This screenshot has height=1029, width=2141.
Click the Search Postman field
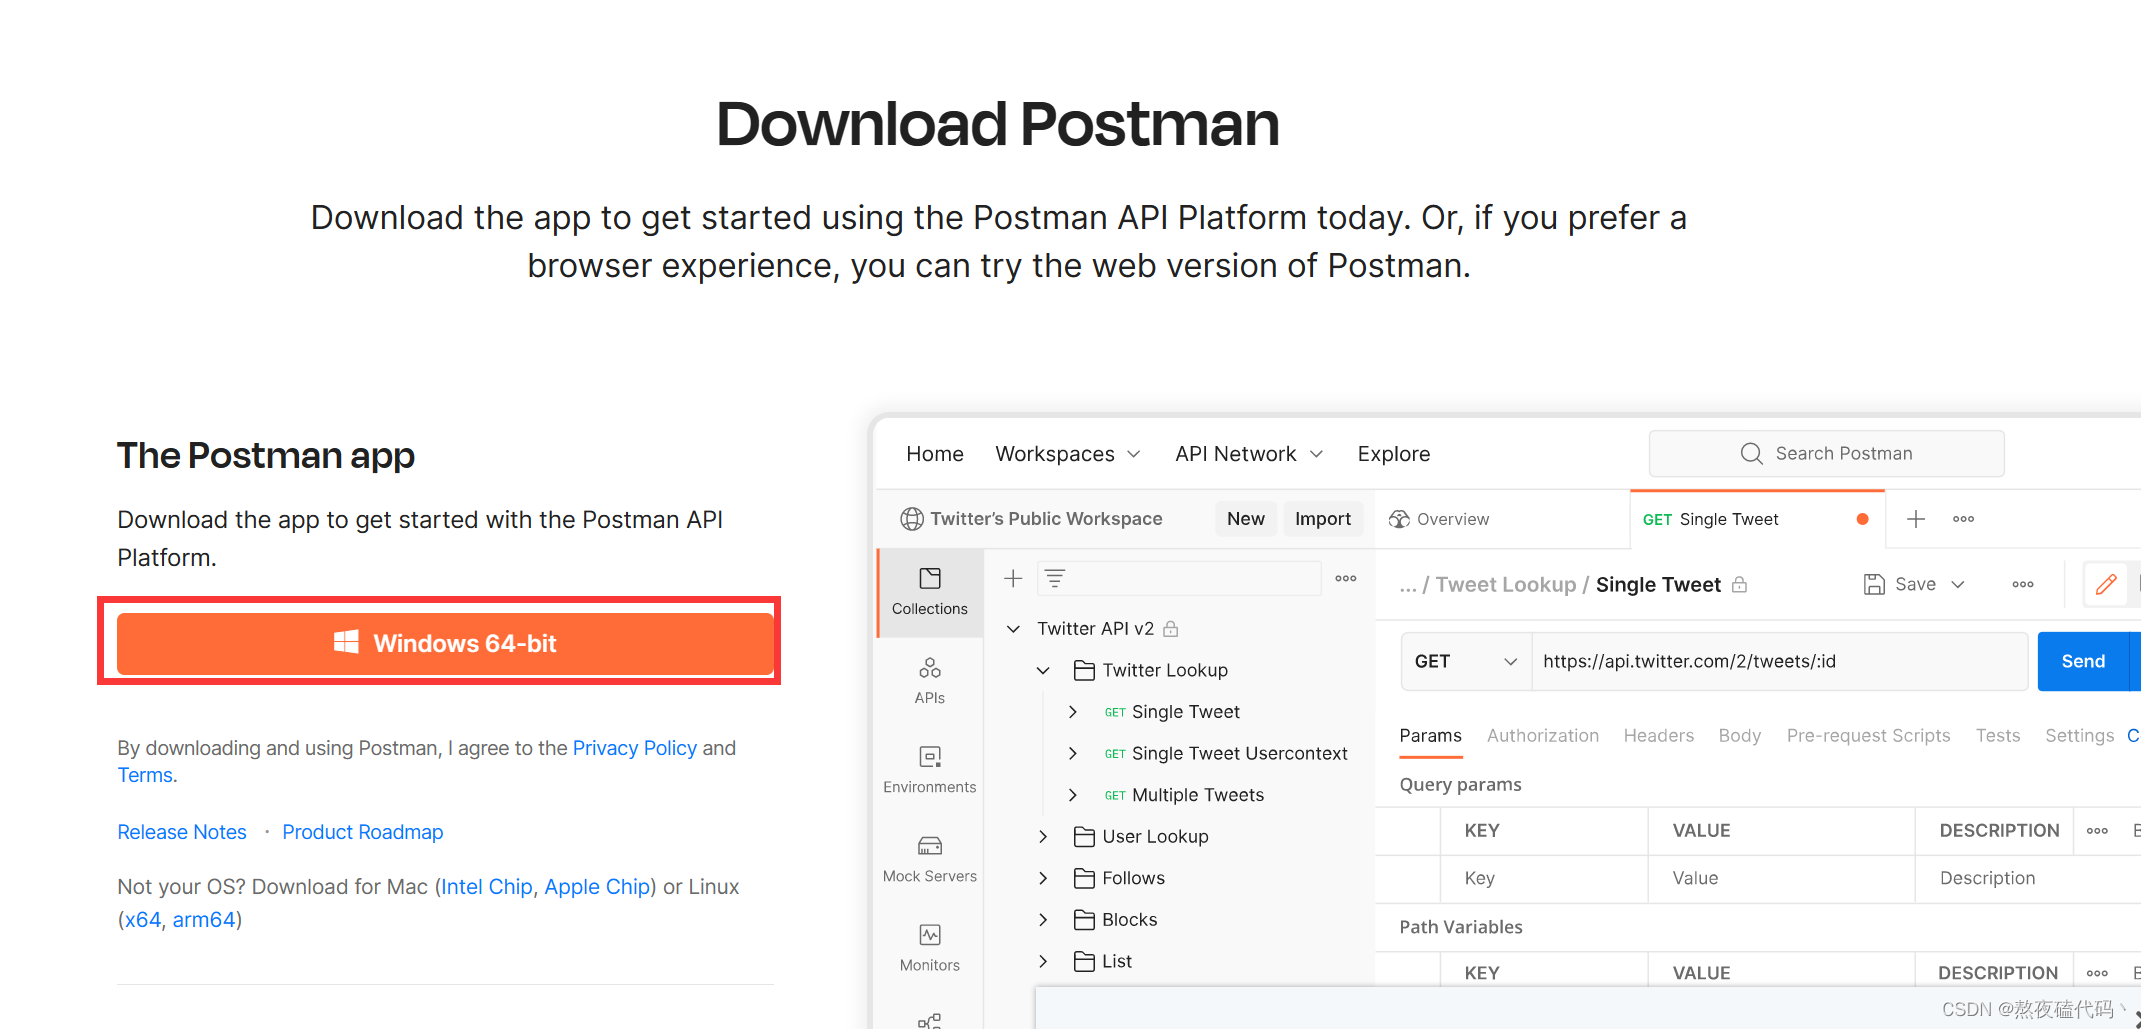pyautogui.click(x=1827, y=454)
